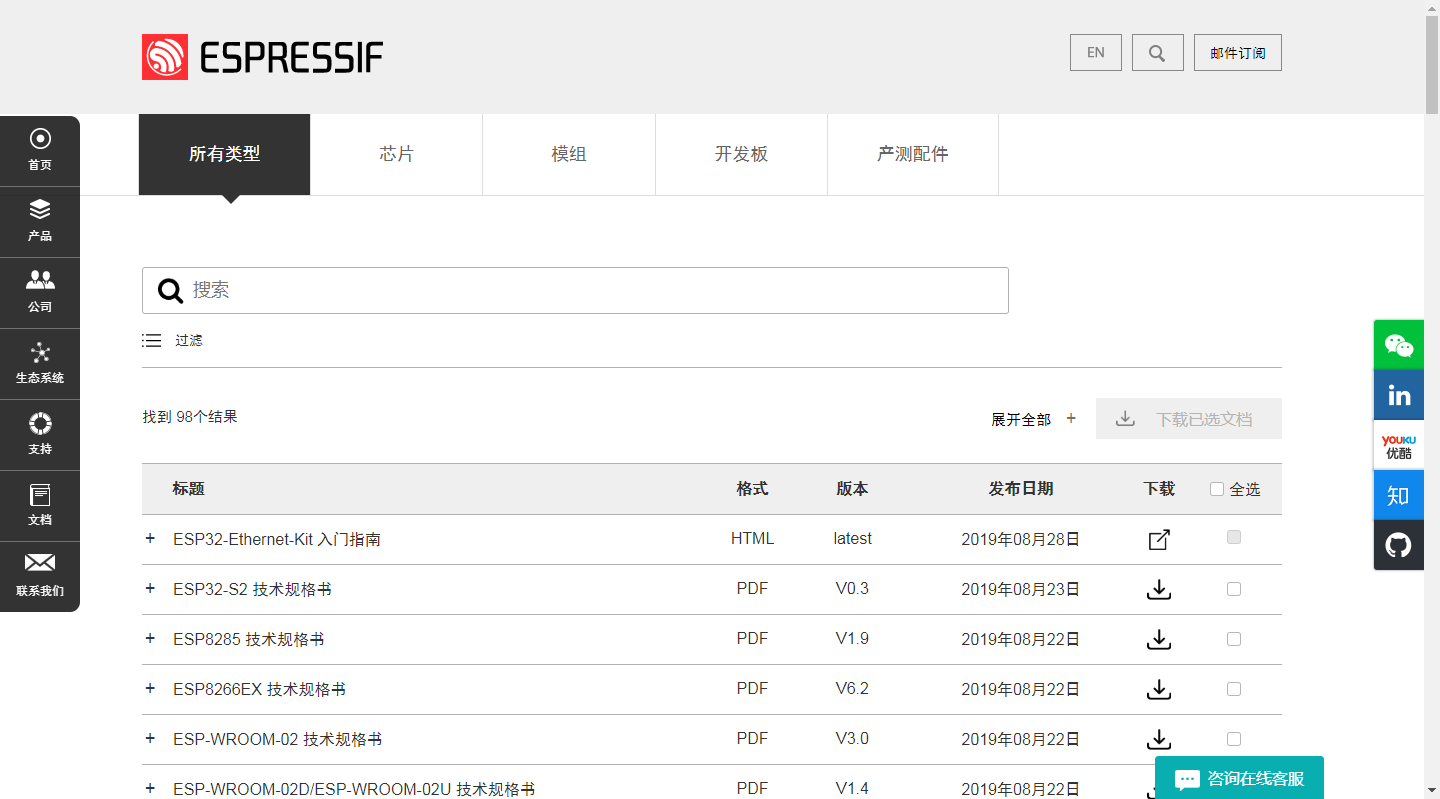Expand the ESP8285 技术规格书 row
Image resolution: width=1440 pixels, height=799 pixels.
point(150,638)
